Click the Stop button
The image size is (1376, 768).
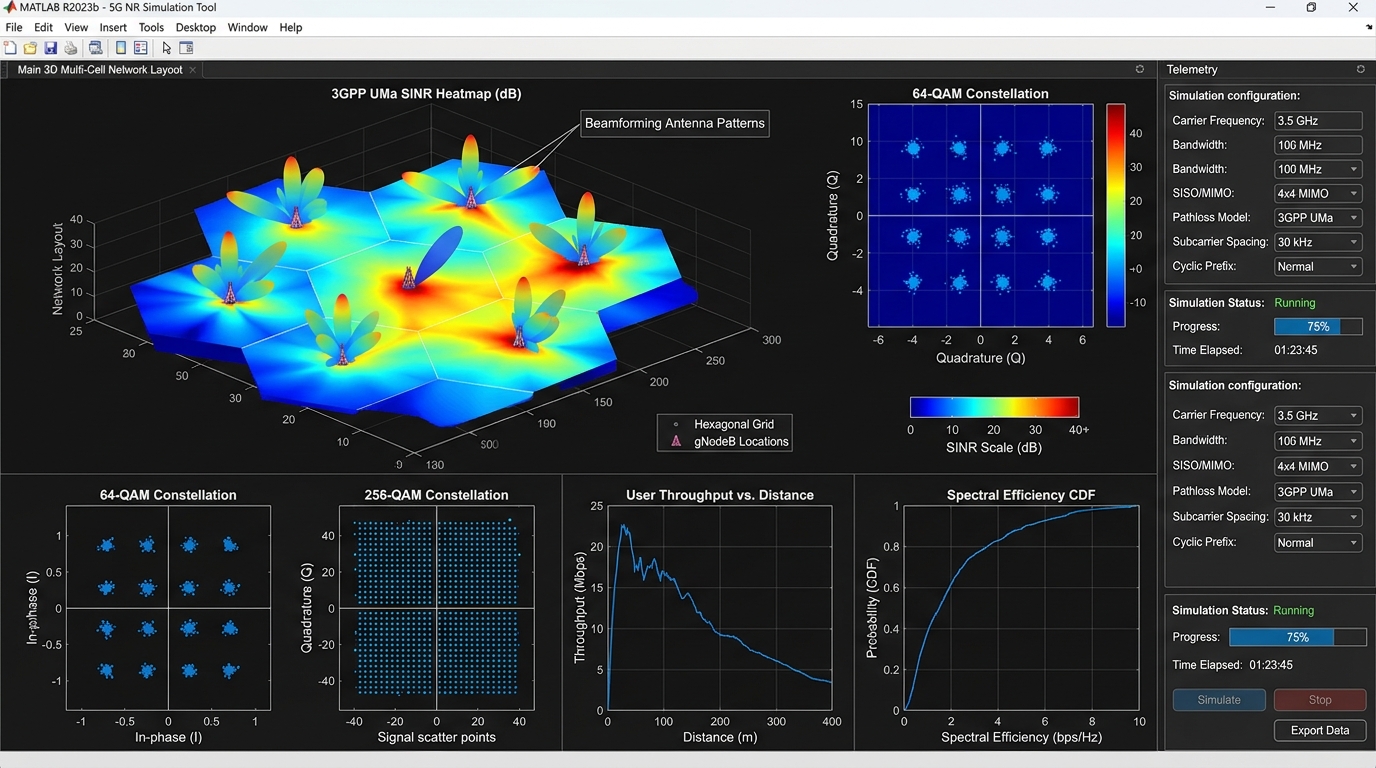click(1320, 700)
